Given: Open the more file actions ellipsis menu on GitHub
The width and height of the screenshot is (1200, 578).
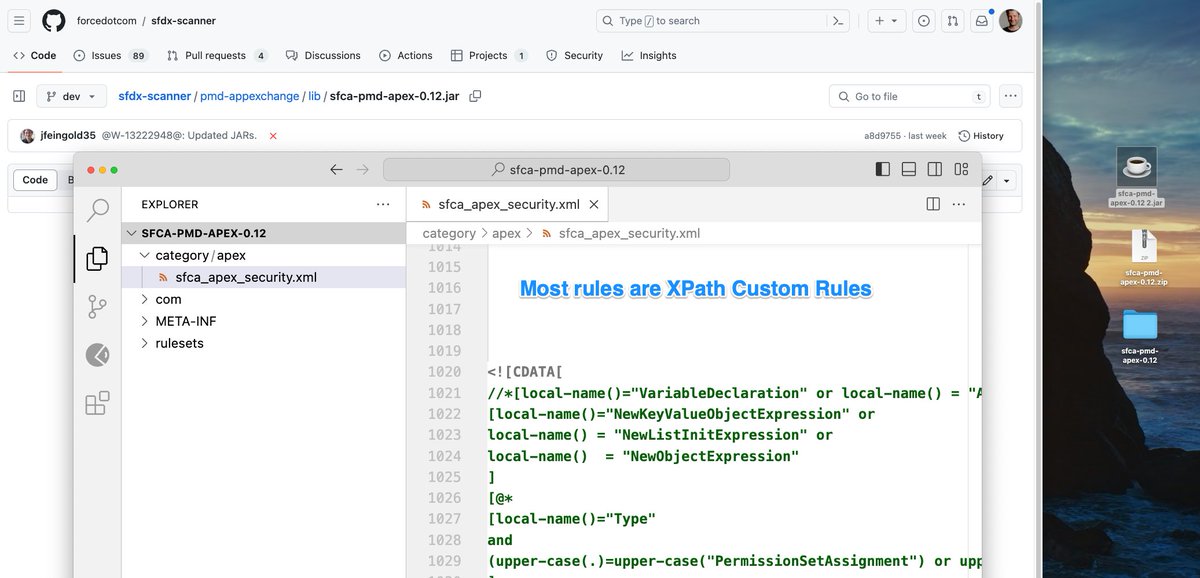Looking at the screenshot, I should [1011, 96].
